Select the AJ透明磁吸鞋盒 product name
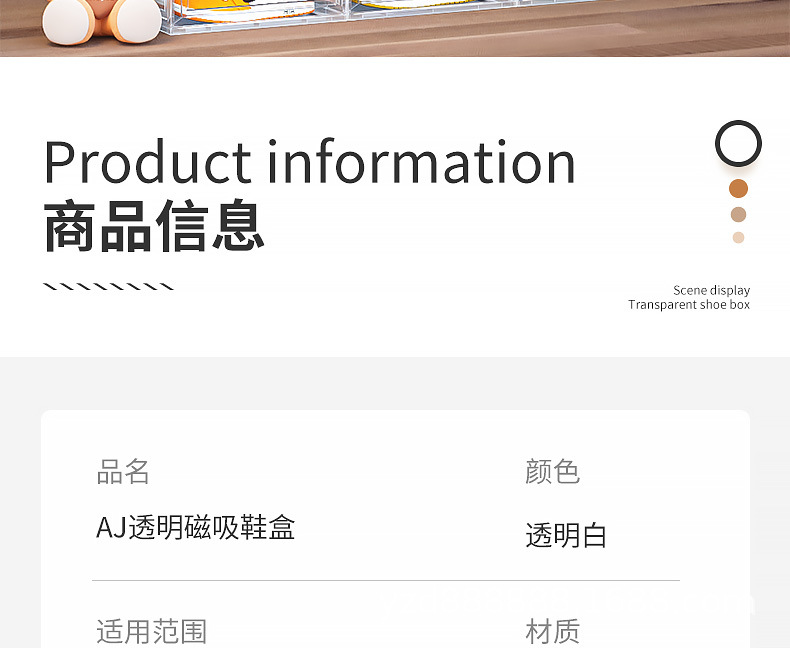Screen dimensions: 790x648 [195, 528]
